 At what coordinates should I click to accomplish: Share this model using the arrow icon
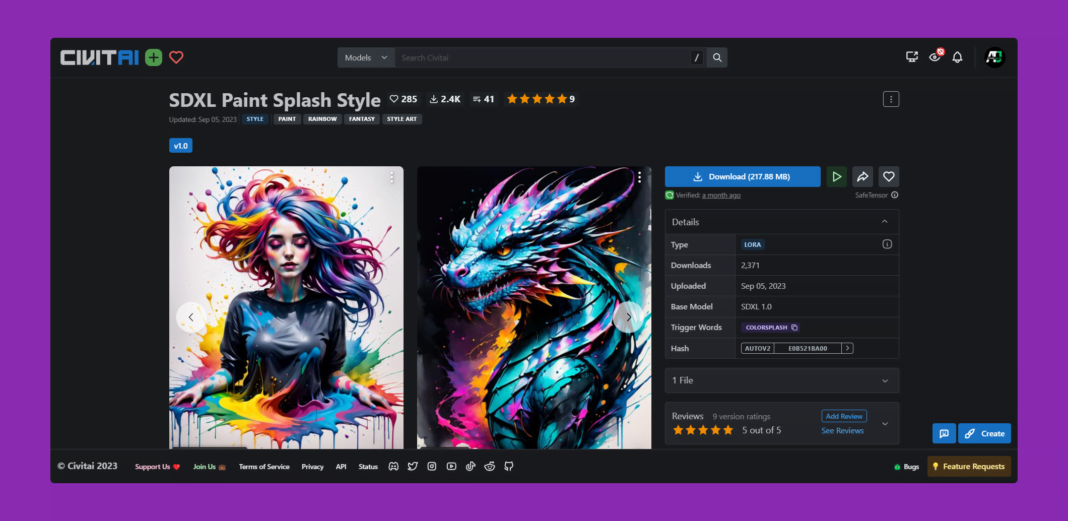point(863,177)
